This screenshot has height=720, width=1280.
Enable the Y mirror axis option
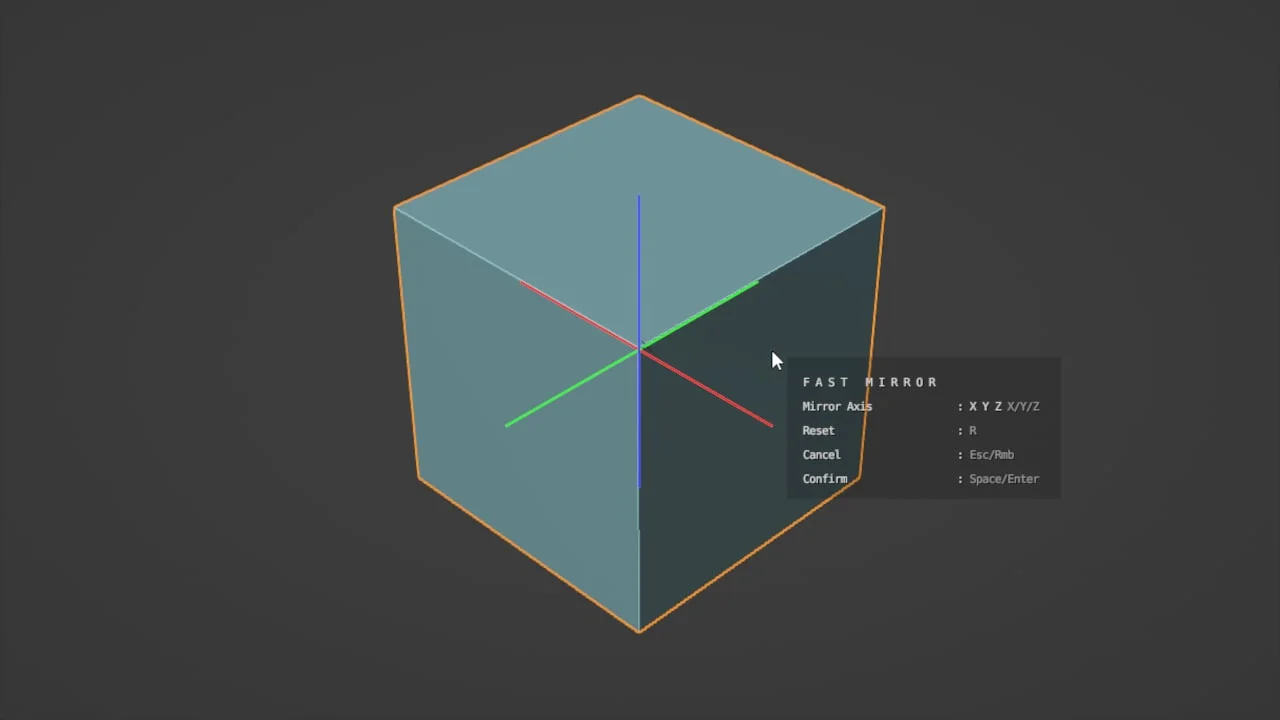tap(984, 406)
